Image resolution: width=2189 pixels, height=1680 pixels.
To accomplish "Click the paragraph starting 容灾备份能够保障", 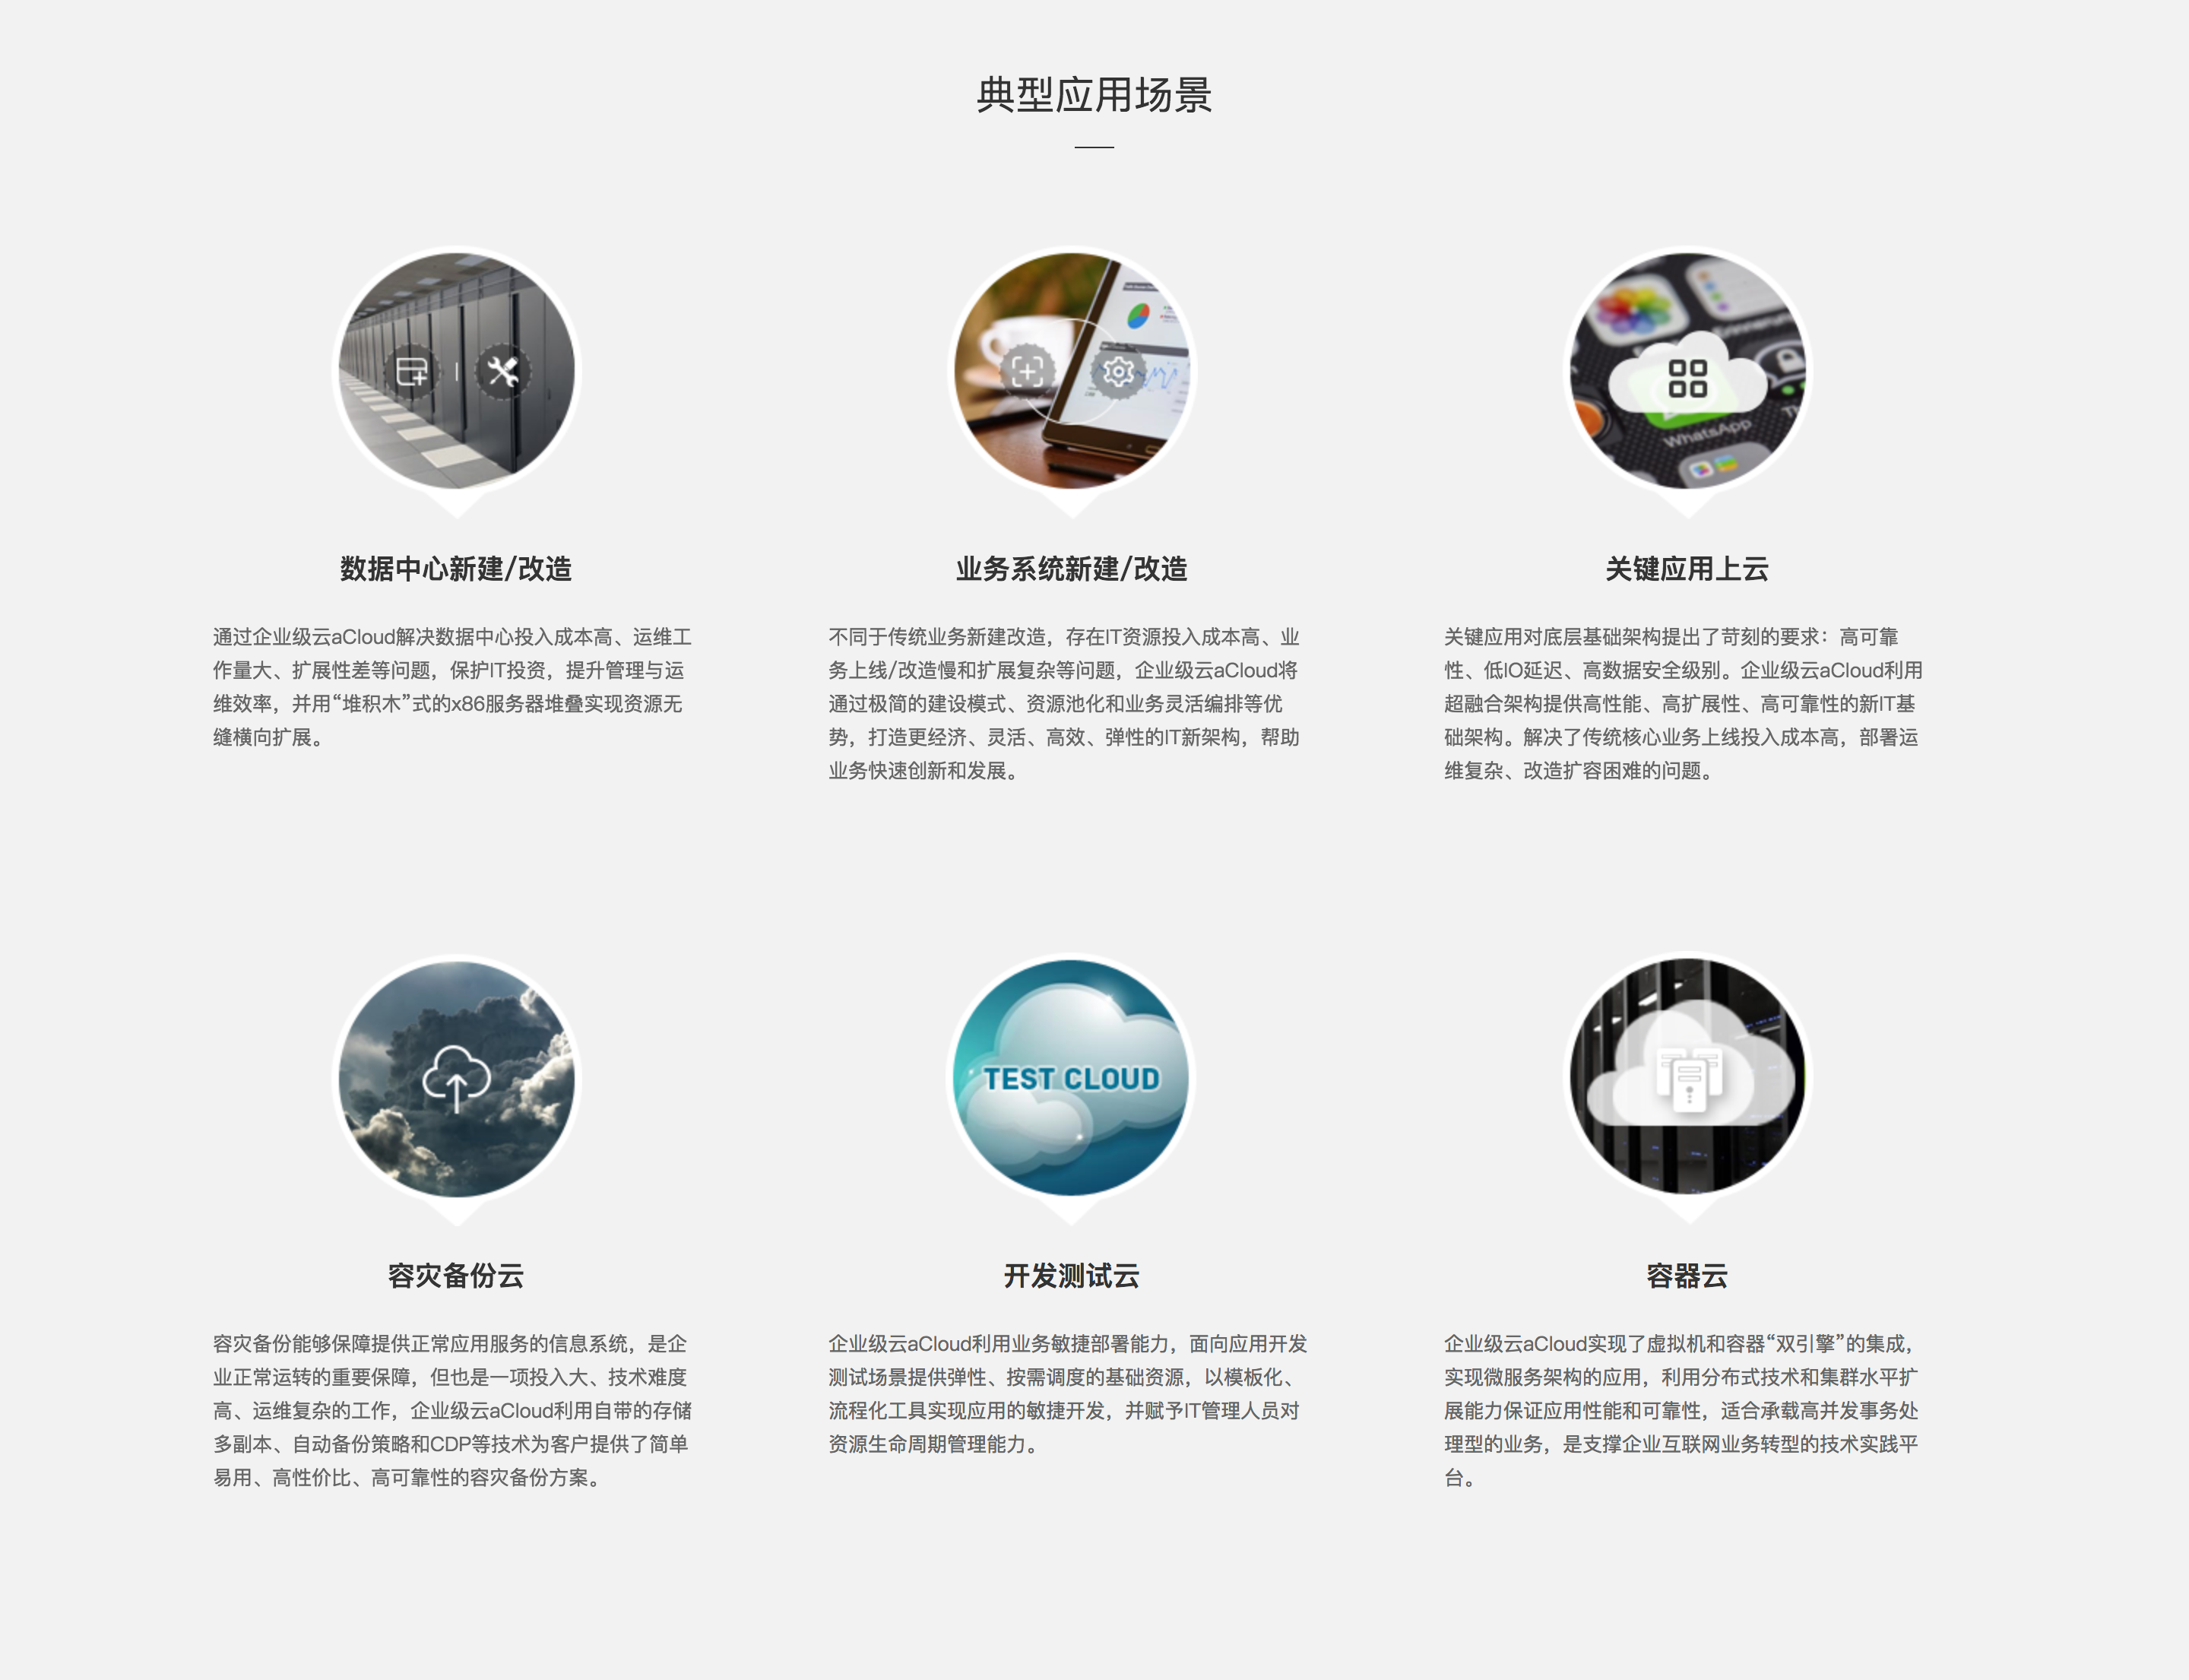I will tap(453, 1410).
